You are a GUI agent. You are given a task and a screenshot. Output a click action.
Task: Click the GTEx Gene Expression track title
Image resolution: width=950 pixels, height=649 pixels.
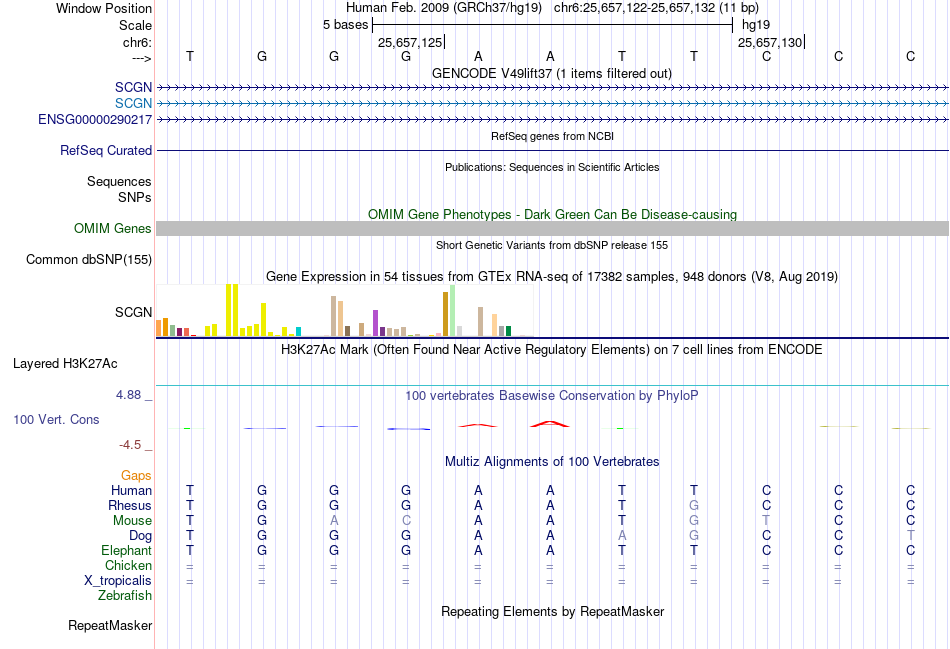tap(552, 276)
